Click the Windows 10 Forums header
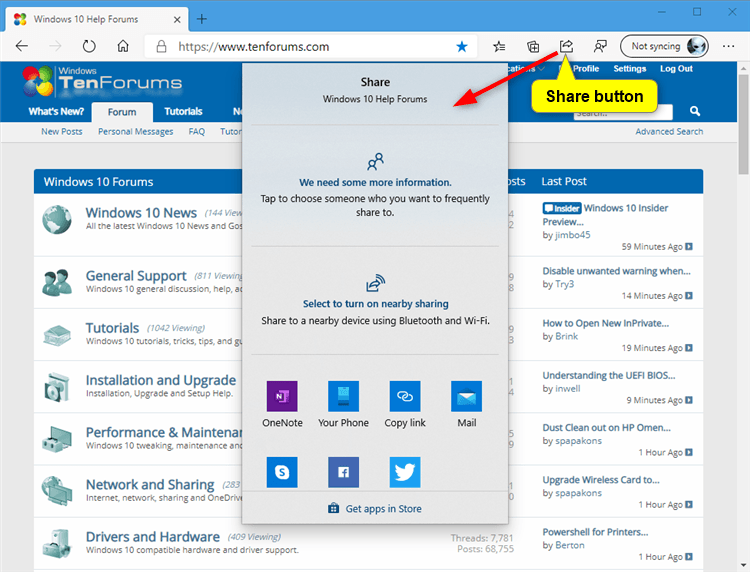 point(99,182)
